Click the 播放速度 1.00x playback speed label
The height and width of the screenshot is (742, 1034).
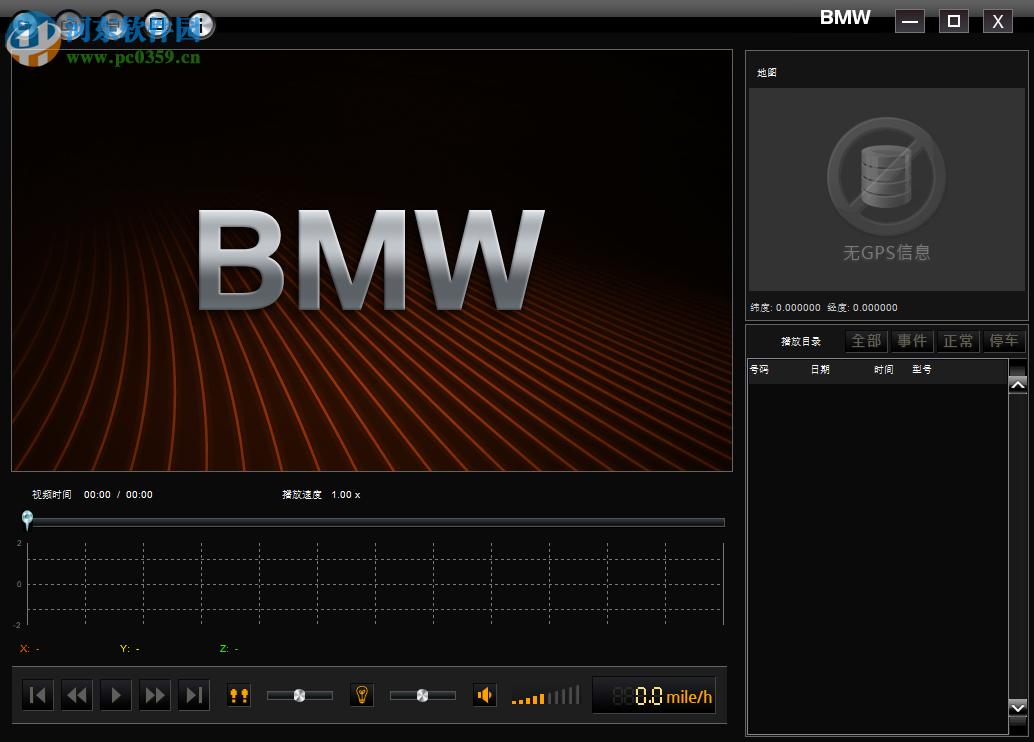pyautogui.click(x=323, y=494)
